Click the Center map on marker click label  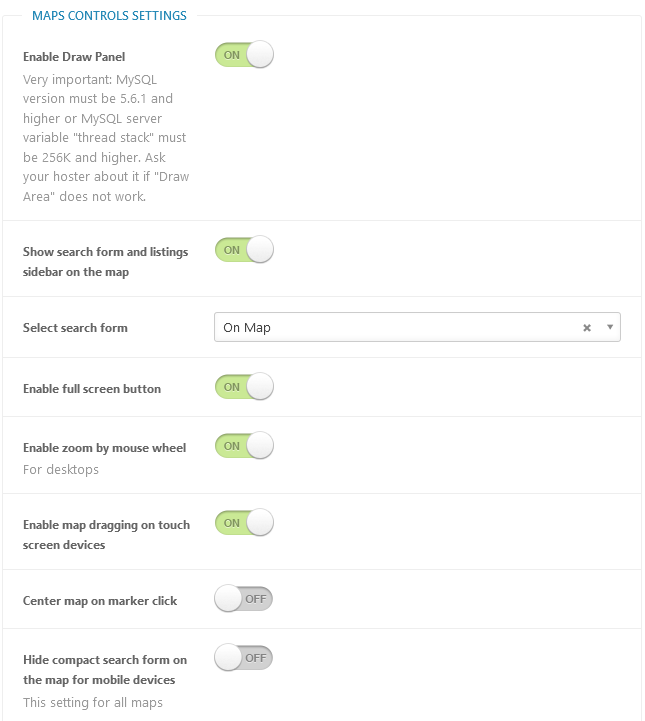click(100, 601)
